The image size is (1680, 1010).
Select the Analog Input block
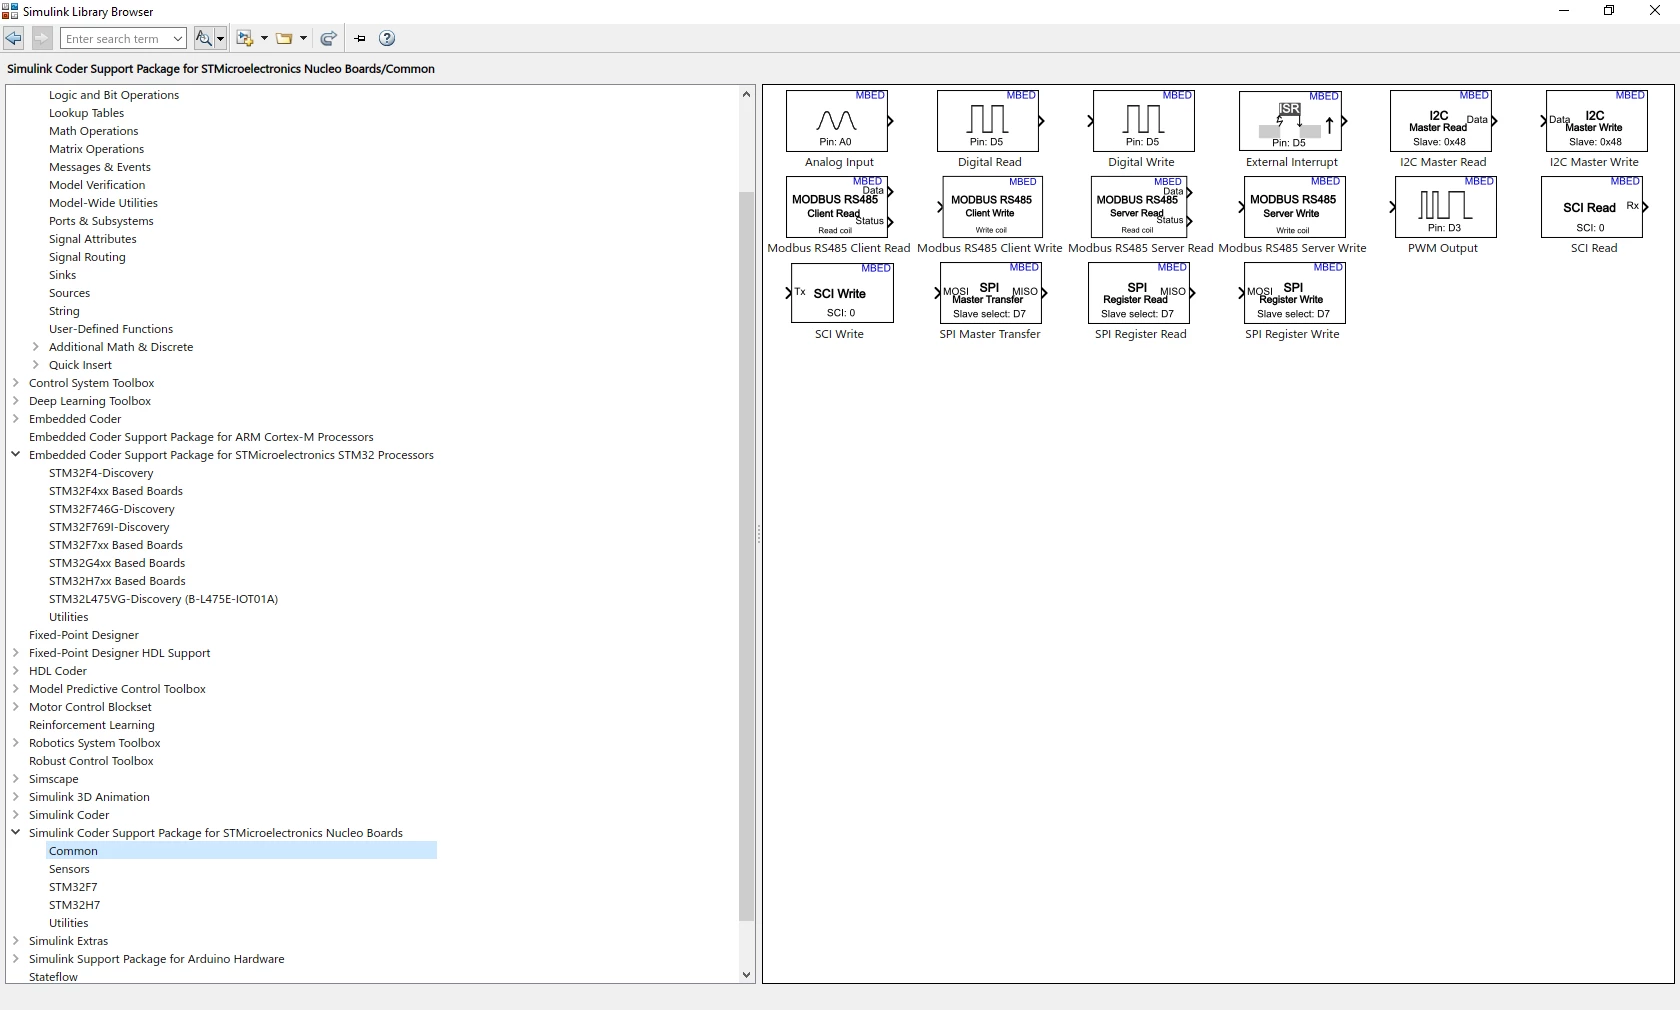point(838,121)
